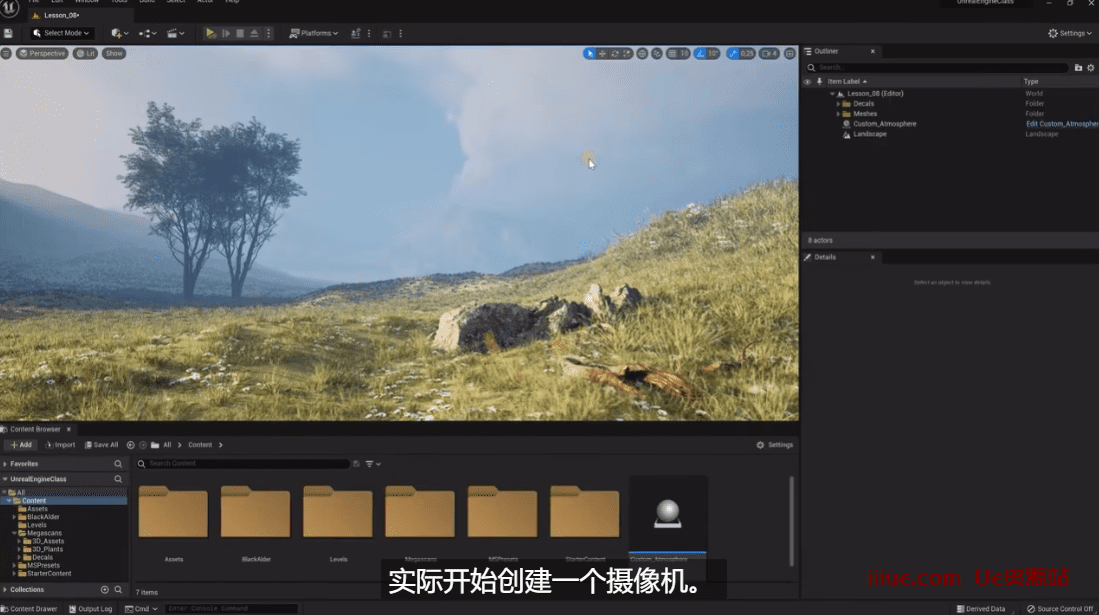Screen dimensions: 1099x615
Task: Select the Rotate transform gizmo tool
Action: tap(614, 54)
